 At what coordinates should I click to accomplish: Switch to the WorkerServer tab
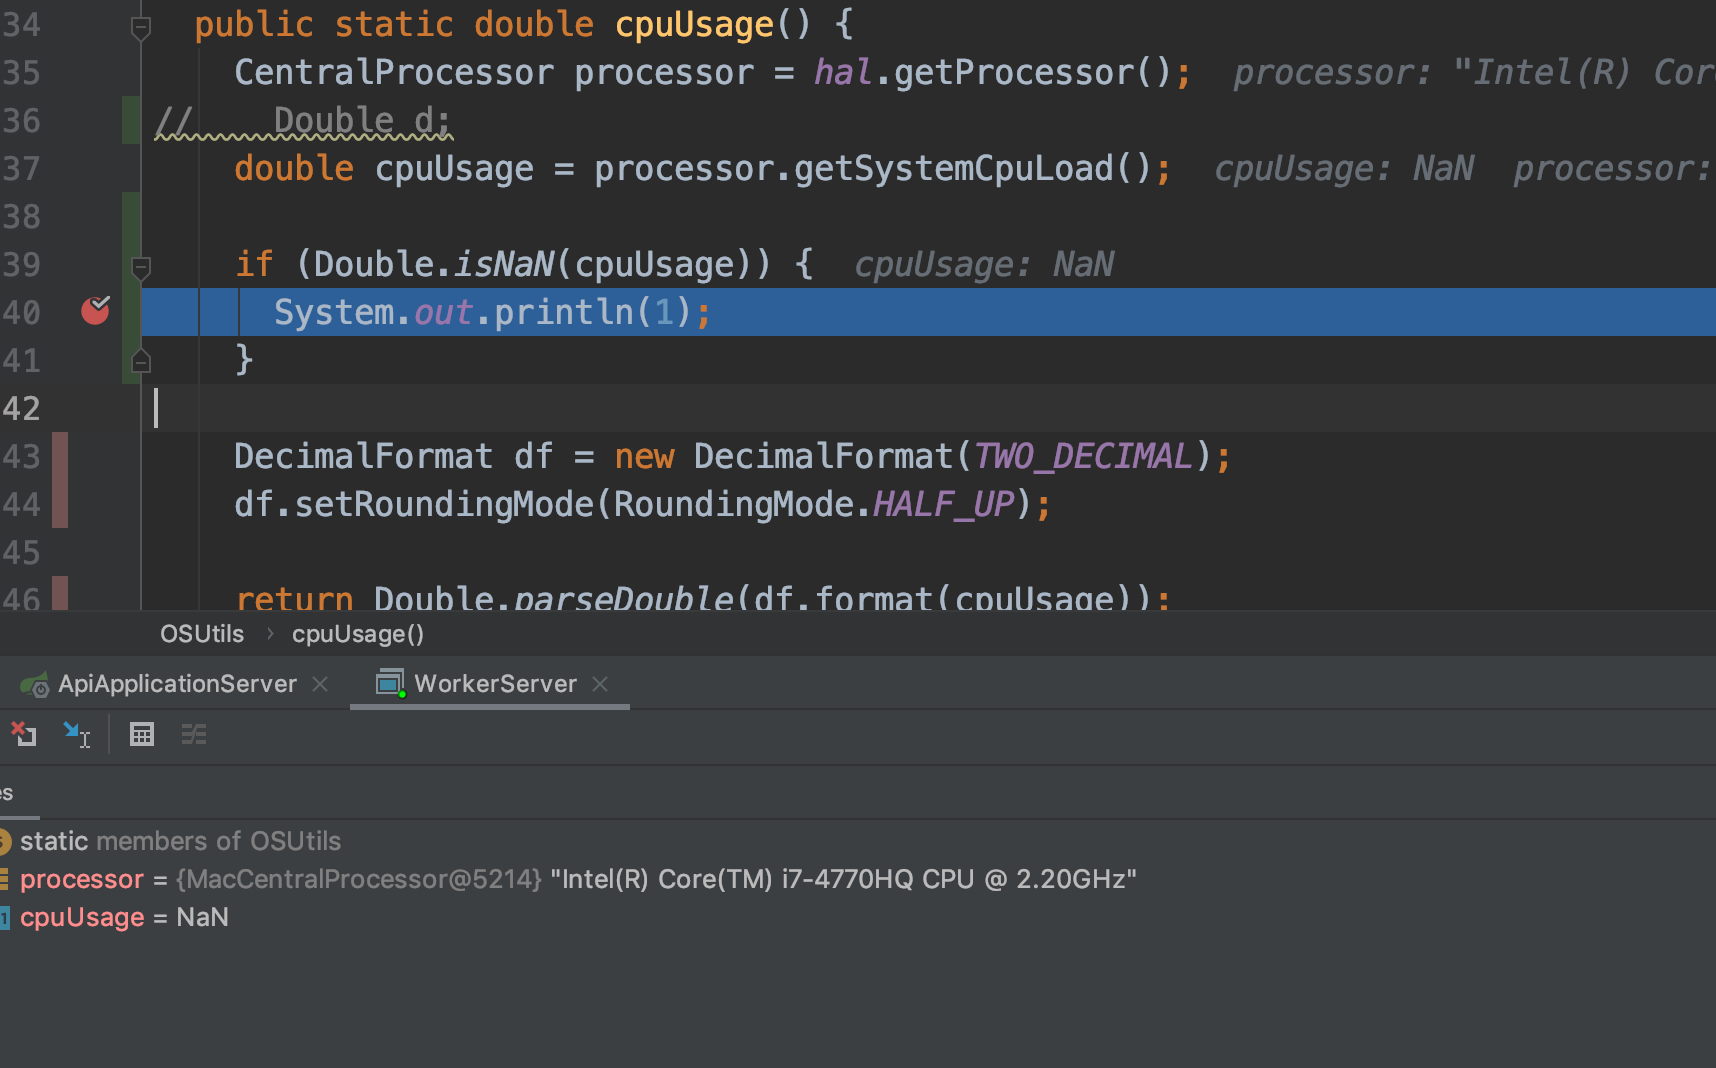pos(494,684)
